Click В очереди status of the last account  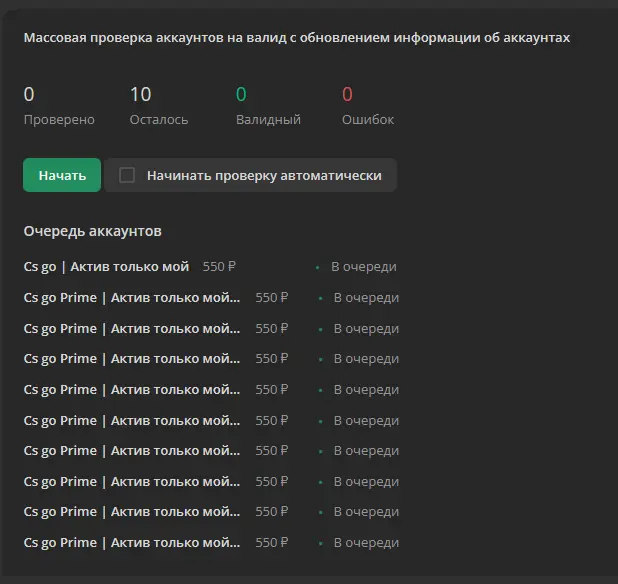(367, 543)
